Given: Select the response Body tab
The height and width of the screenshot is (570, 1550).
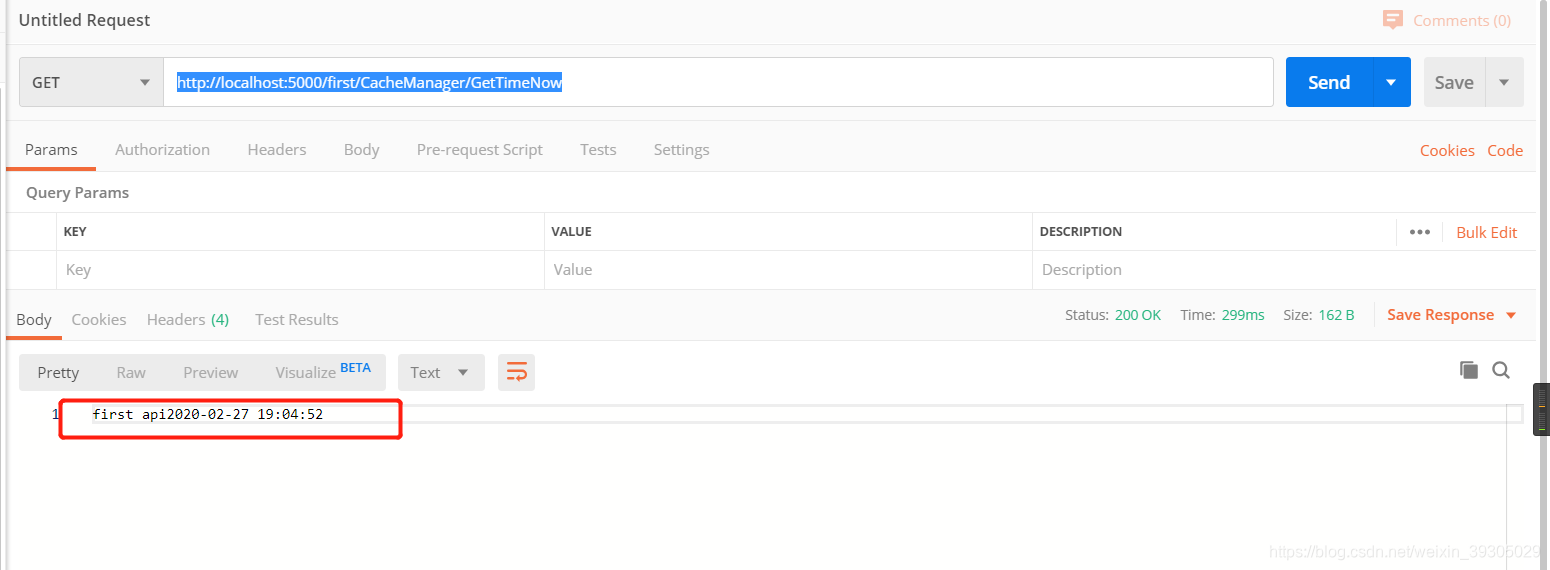Looking at the screenshot, I should tap(34, 320).
